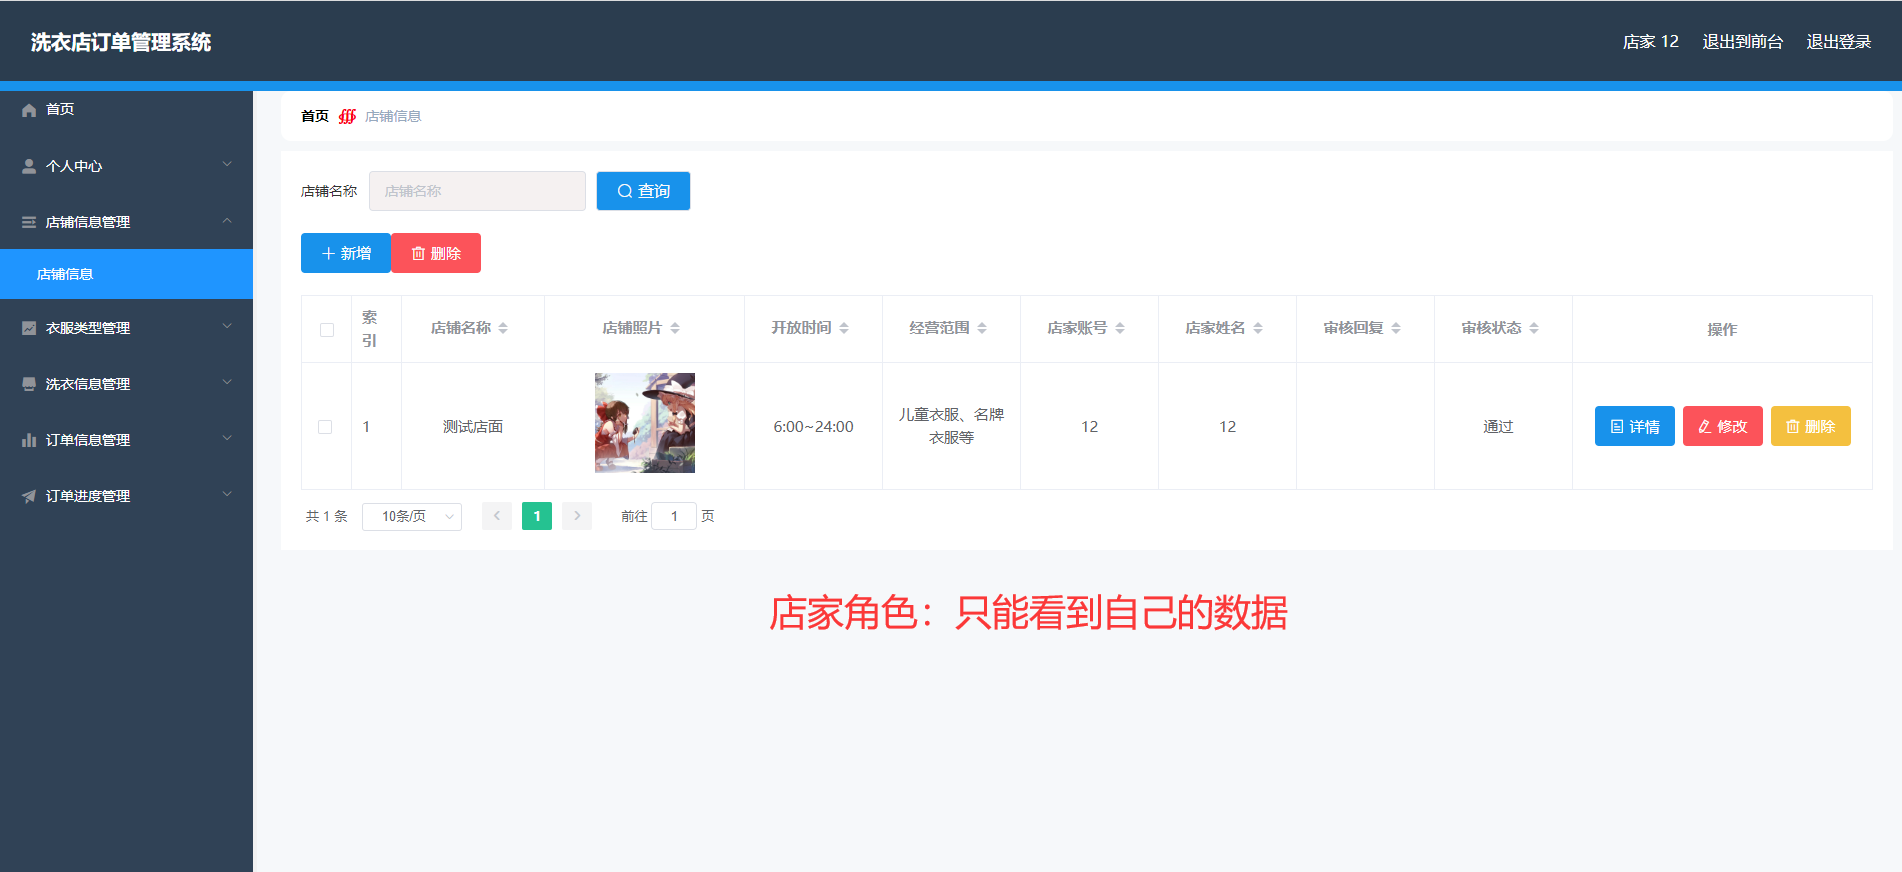Tick the select-all checkbox in table header
Screen dimensions: 1902x872
tap(327, 330)
